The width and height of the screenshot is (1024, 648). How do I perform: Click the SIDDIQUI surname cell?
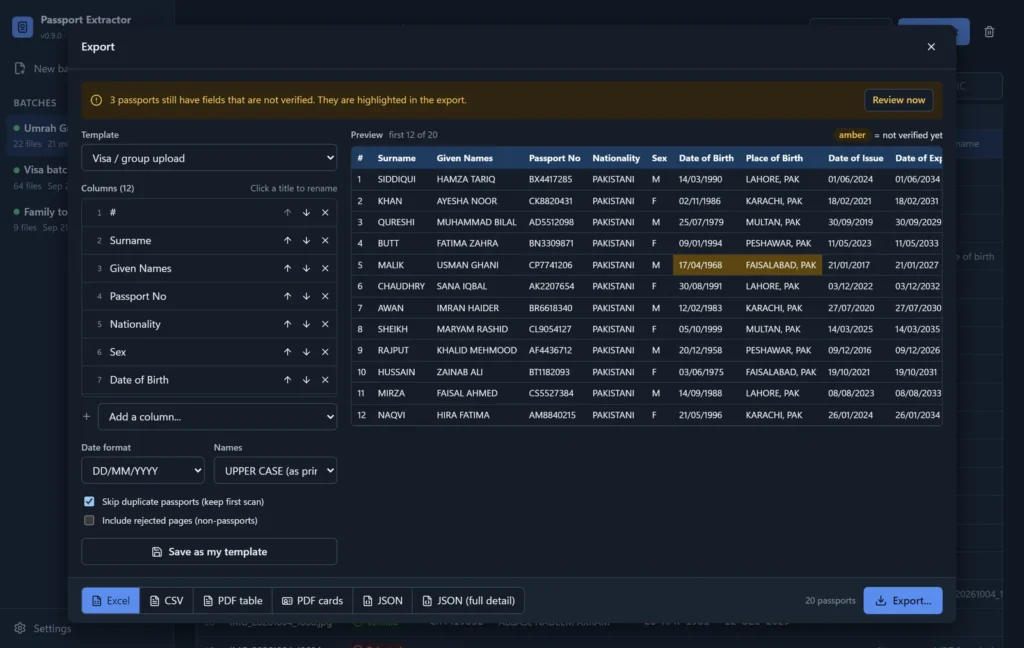pos(396,179)
